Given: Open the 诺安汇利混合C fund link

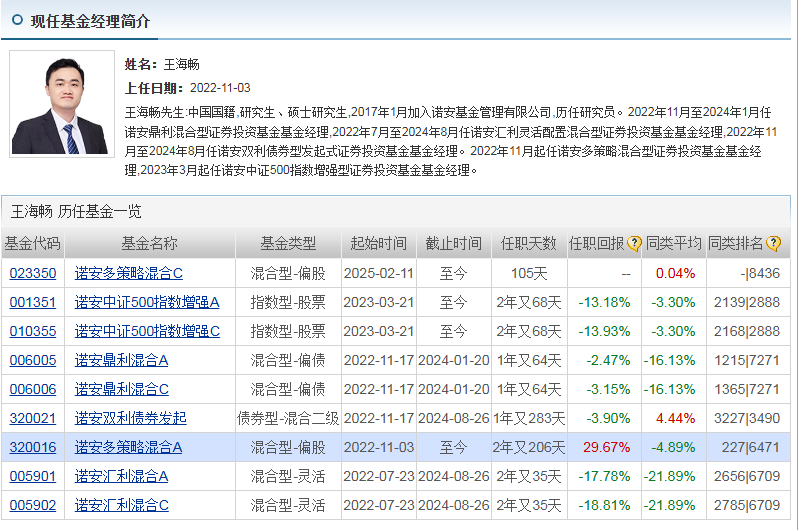Looking at the screenshot, I should click(x=122, y=506).
